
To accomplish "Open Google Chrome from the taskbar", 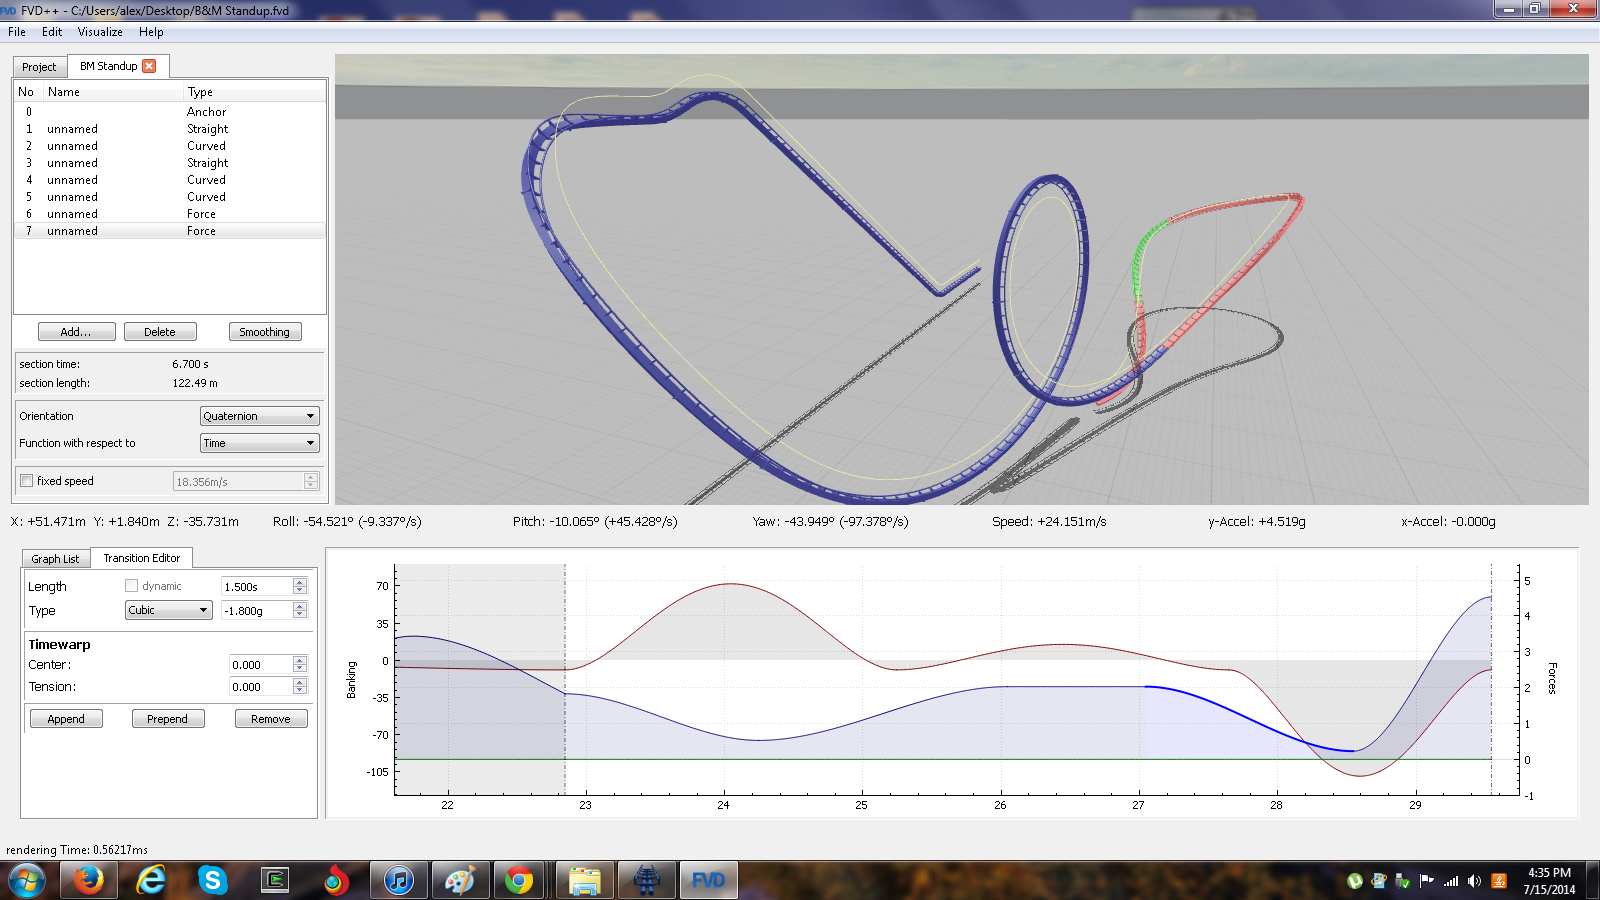I will [x=519, y=880].
